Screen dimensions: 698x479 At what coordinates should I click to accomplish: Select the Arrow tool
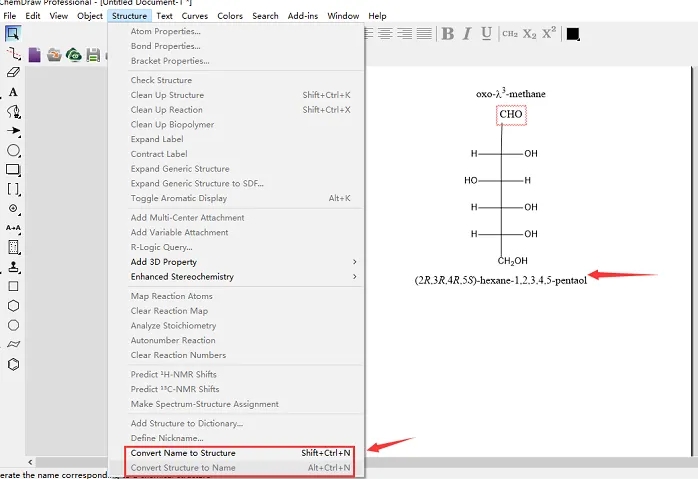click(13, 130)
